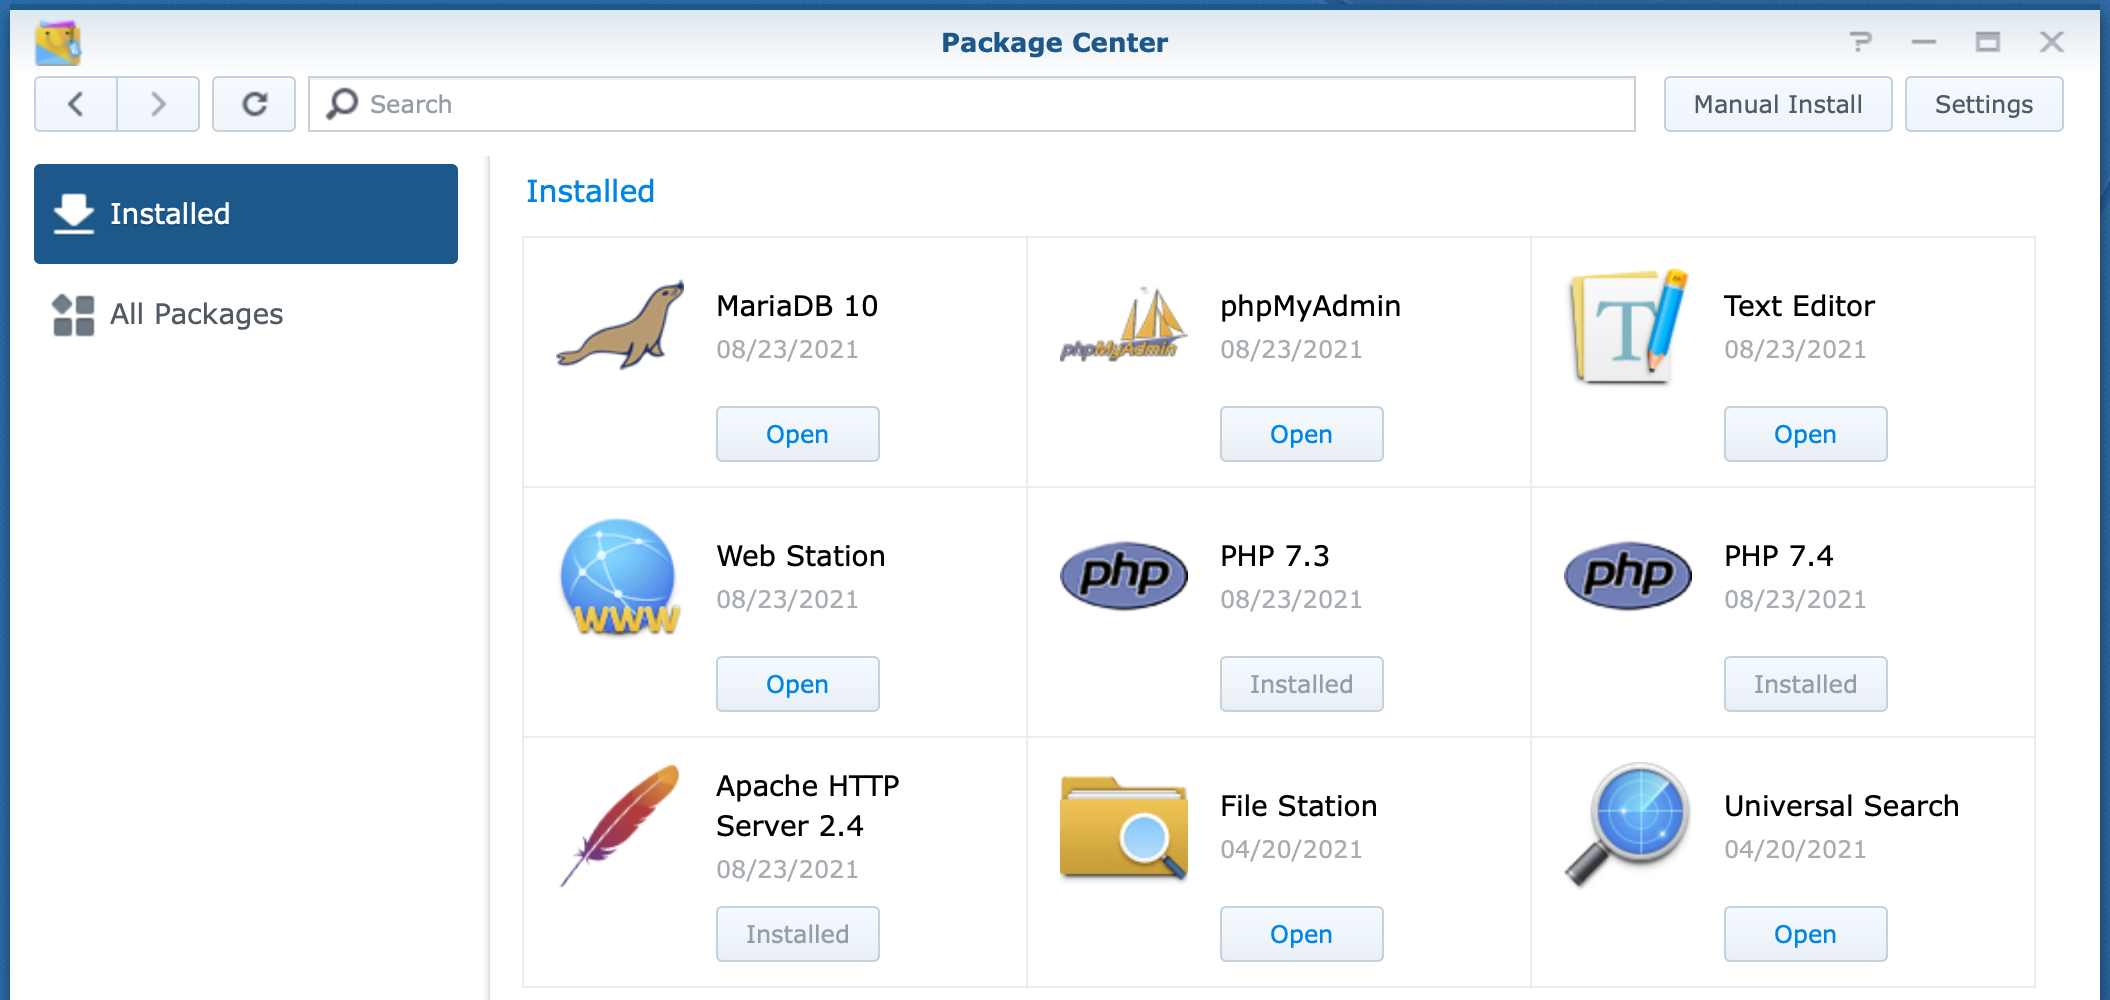
Task: Click the Apache feather icon
Action: (x=621, y=826)
